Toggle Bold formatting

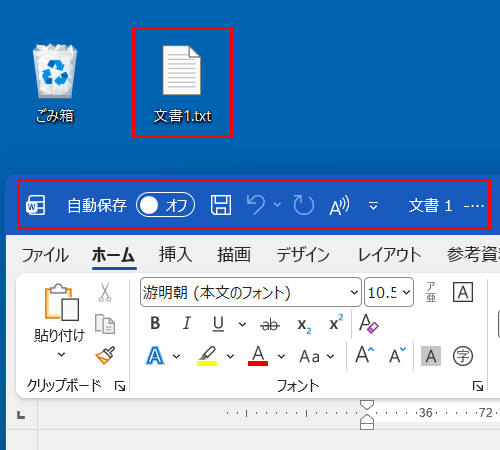[x=155, y=323]
